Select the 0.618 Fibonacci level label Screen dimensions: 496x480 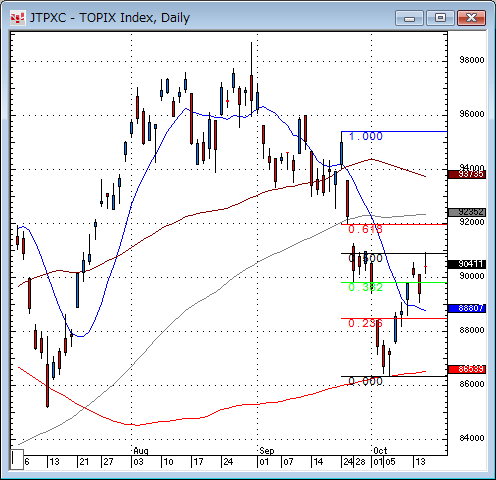(365, 229)
